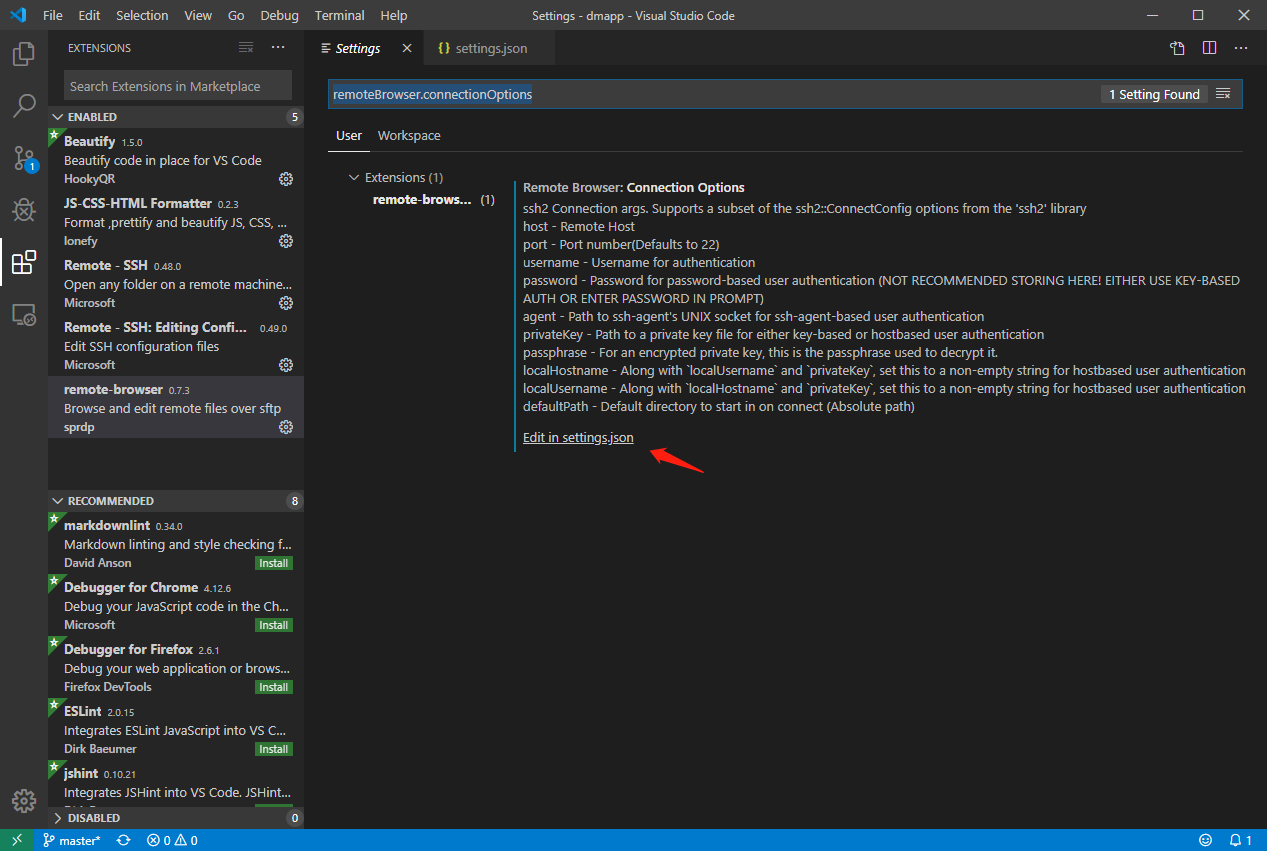Open the Terminal menu
The width and height of the screenshot is (1267, 851).
coord(339,16)
